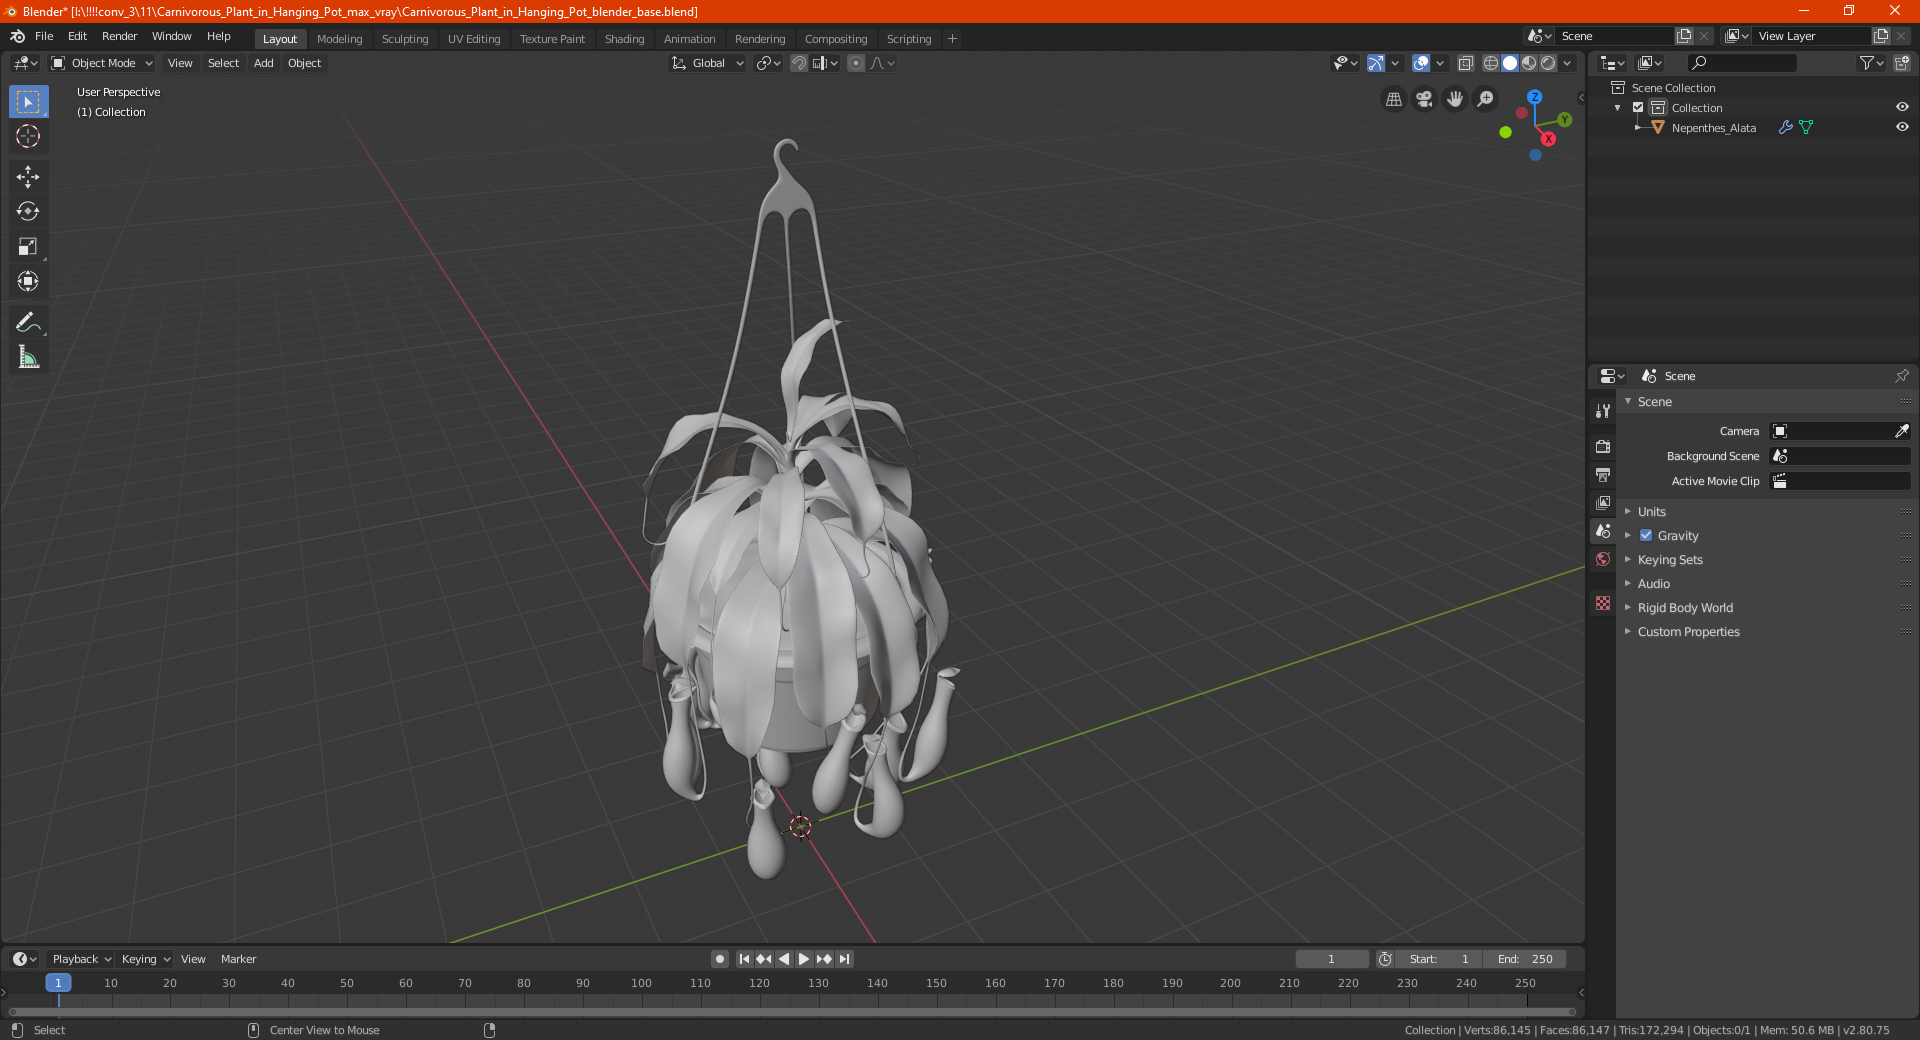This screenshot has width=1920, height=1040.
Task: Expand the Keying Sets panel
Action: (1669, 560)
